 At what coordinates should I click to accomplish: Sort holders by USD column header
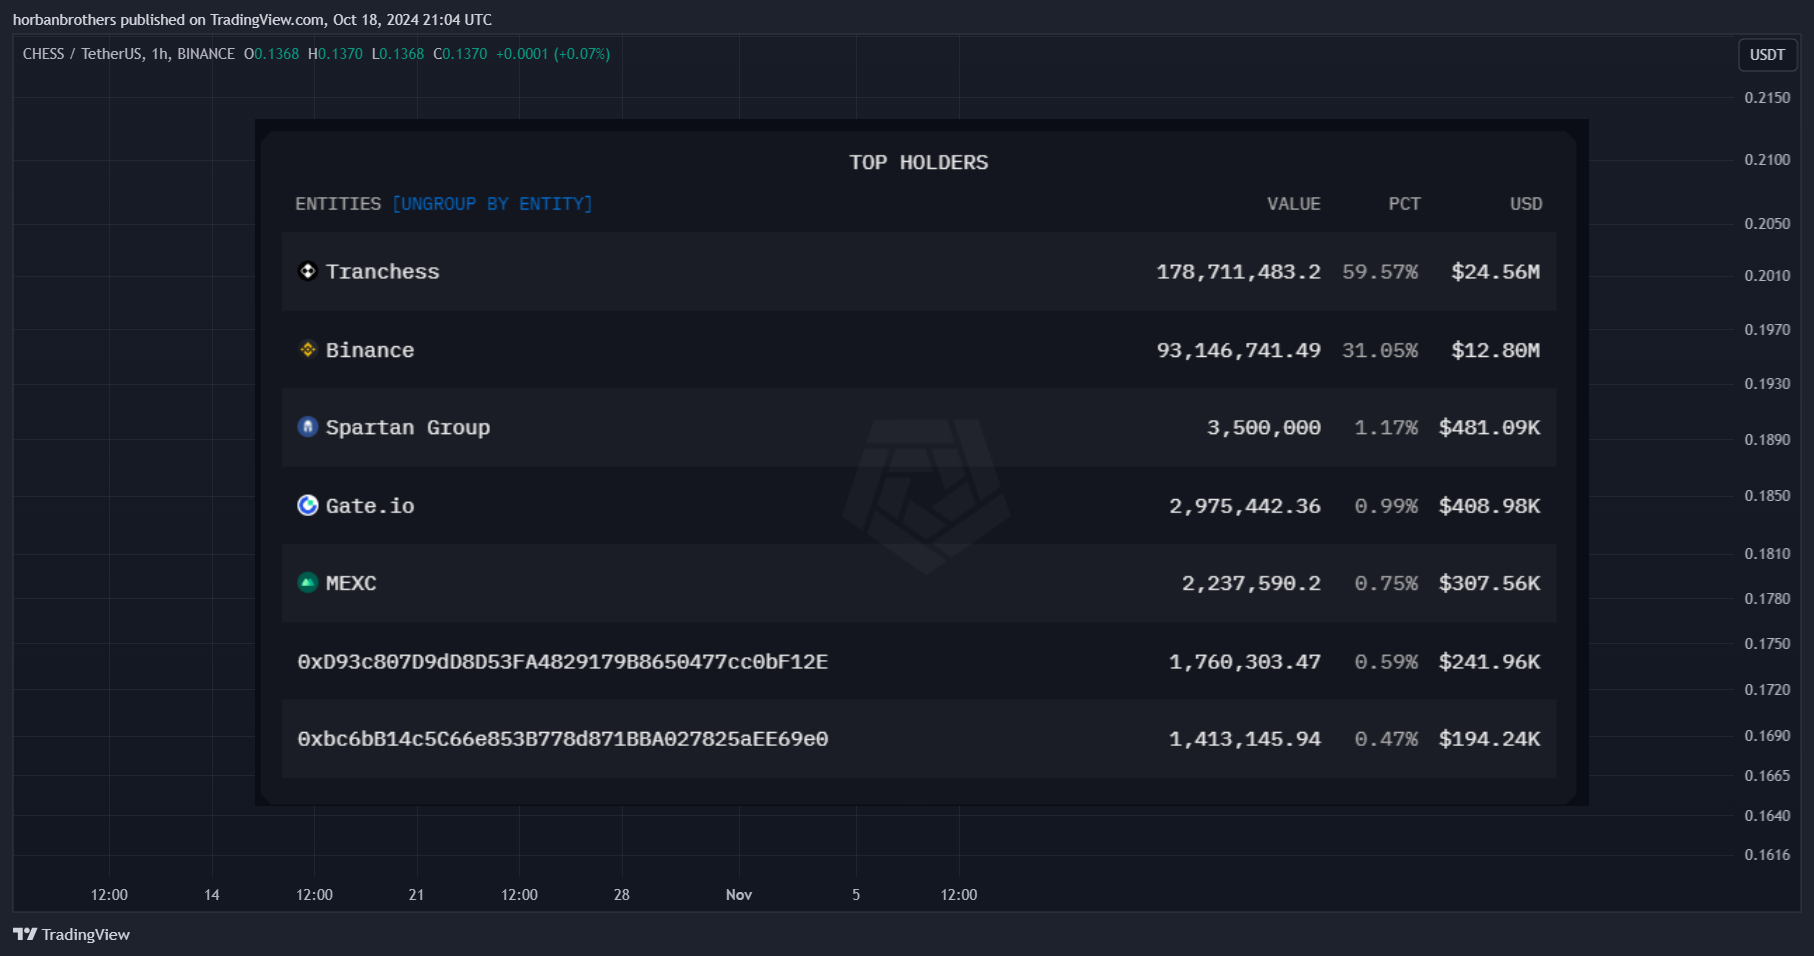[x=1526, y=204]
